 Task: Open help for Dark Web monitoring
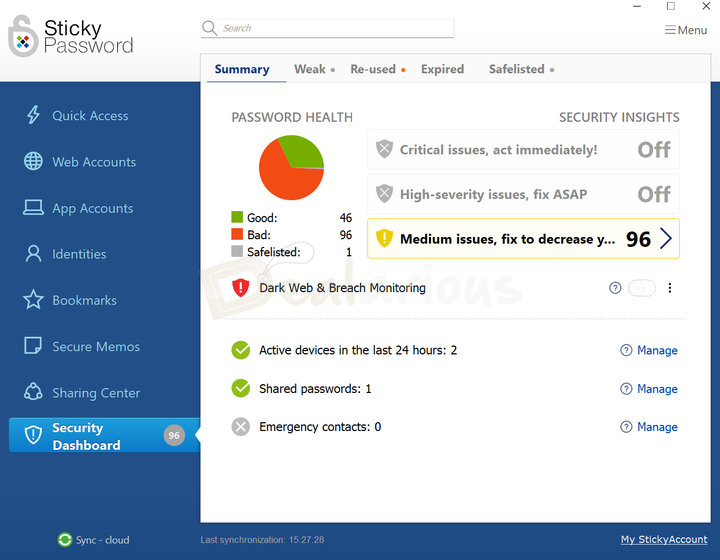[615, 288]
